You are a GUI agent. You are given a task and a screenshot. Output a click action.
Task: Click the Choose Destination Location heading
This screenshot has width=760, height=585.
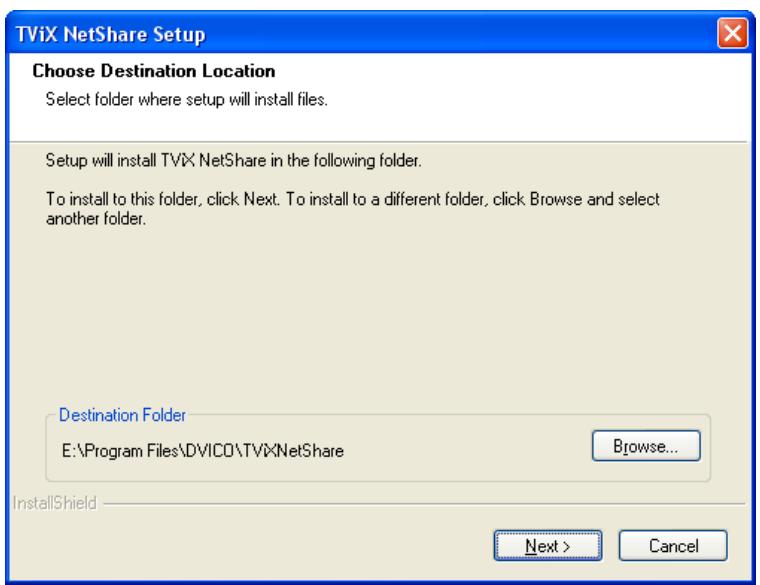[x=154, y=71]
